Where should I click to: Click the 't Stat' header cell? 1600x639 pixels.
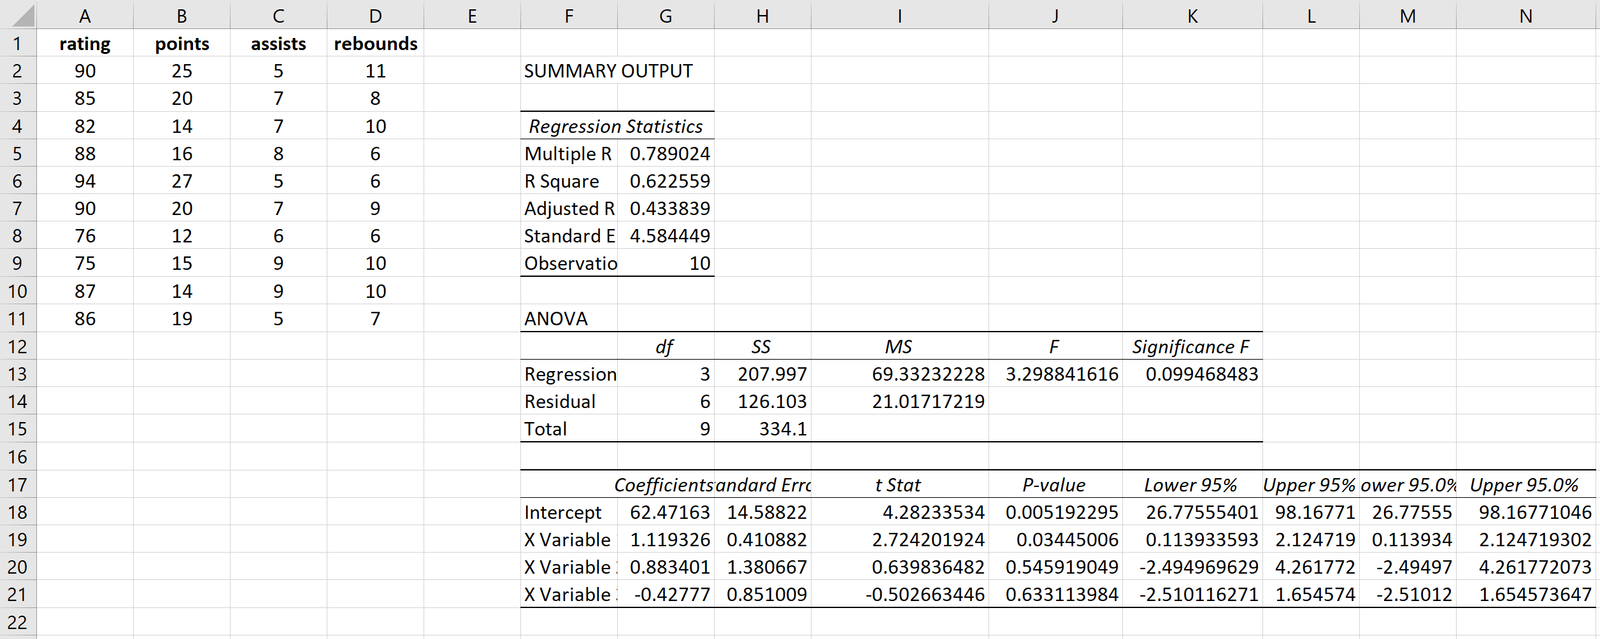pos(900,485)
